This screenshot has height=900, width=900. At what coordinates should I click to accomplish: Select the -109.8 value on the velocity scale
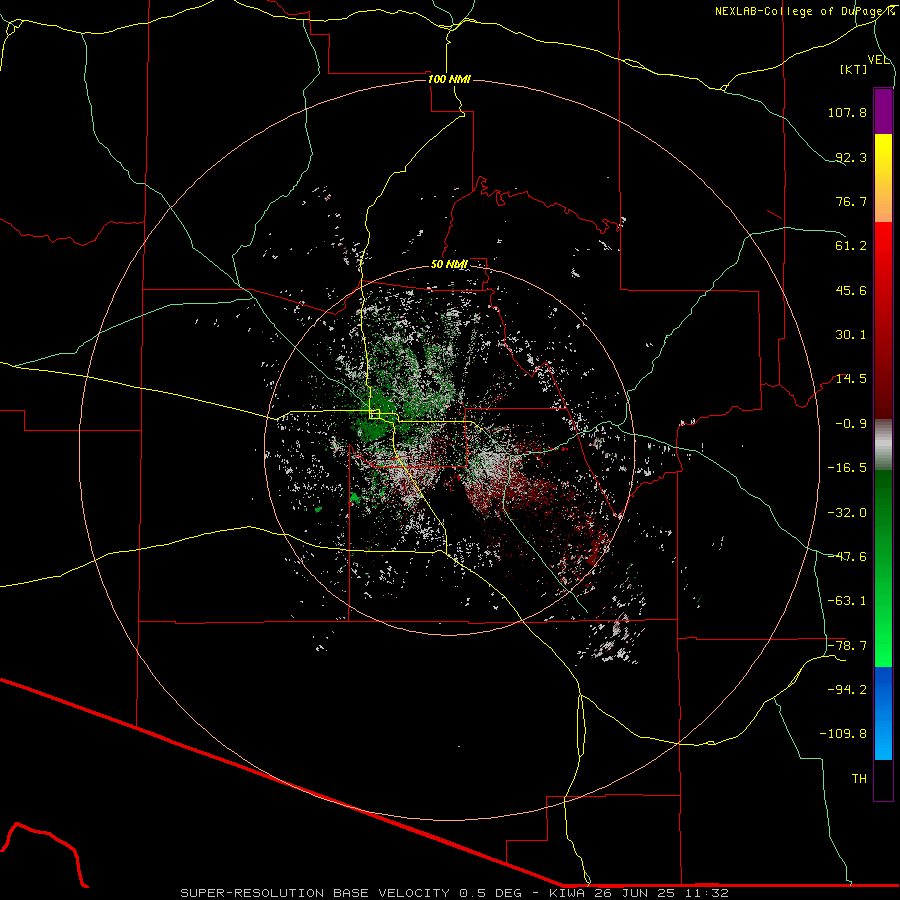click(x=843, y=734)
